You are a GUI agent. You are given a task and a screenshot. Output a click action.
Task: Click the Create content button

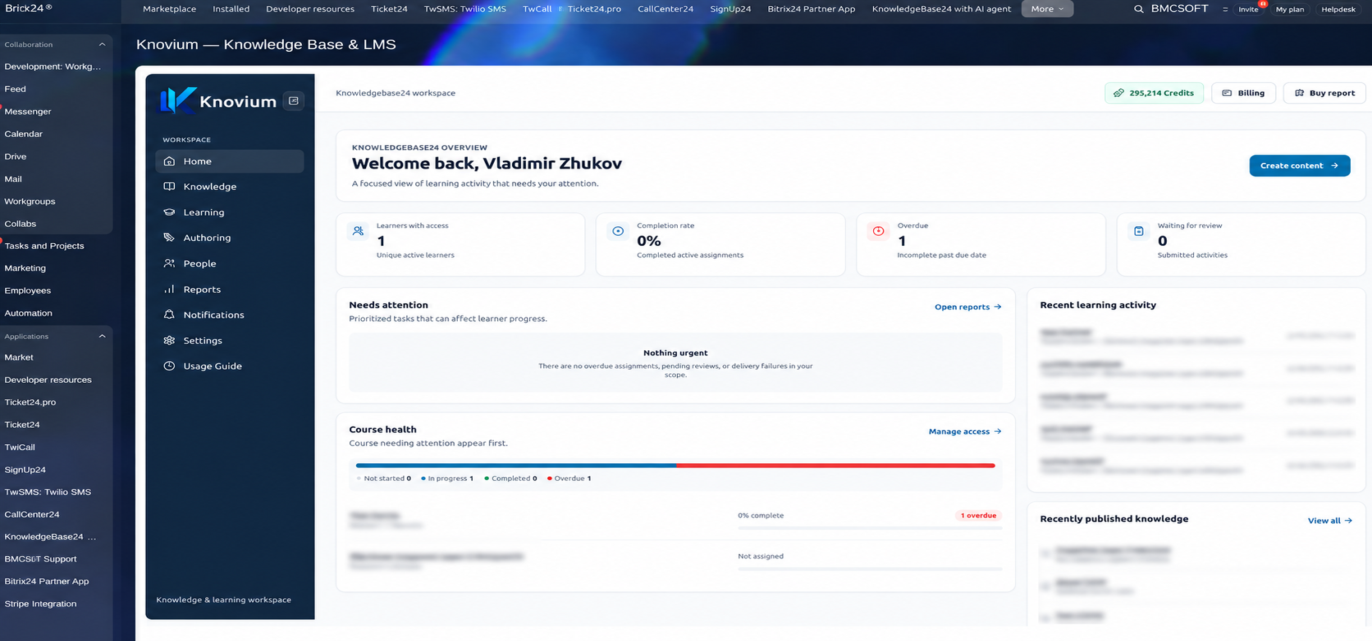(x=1299, y=166)
